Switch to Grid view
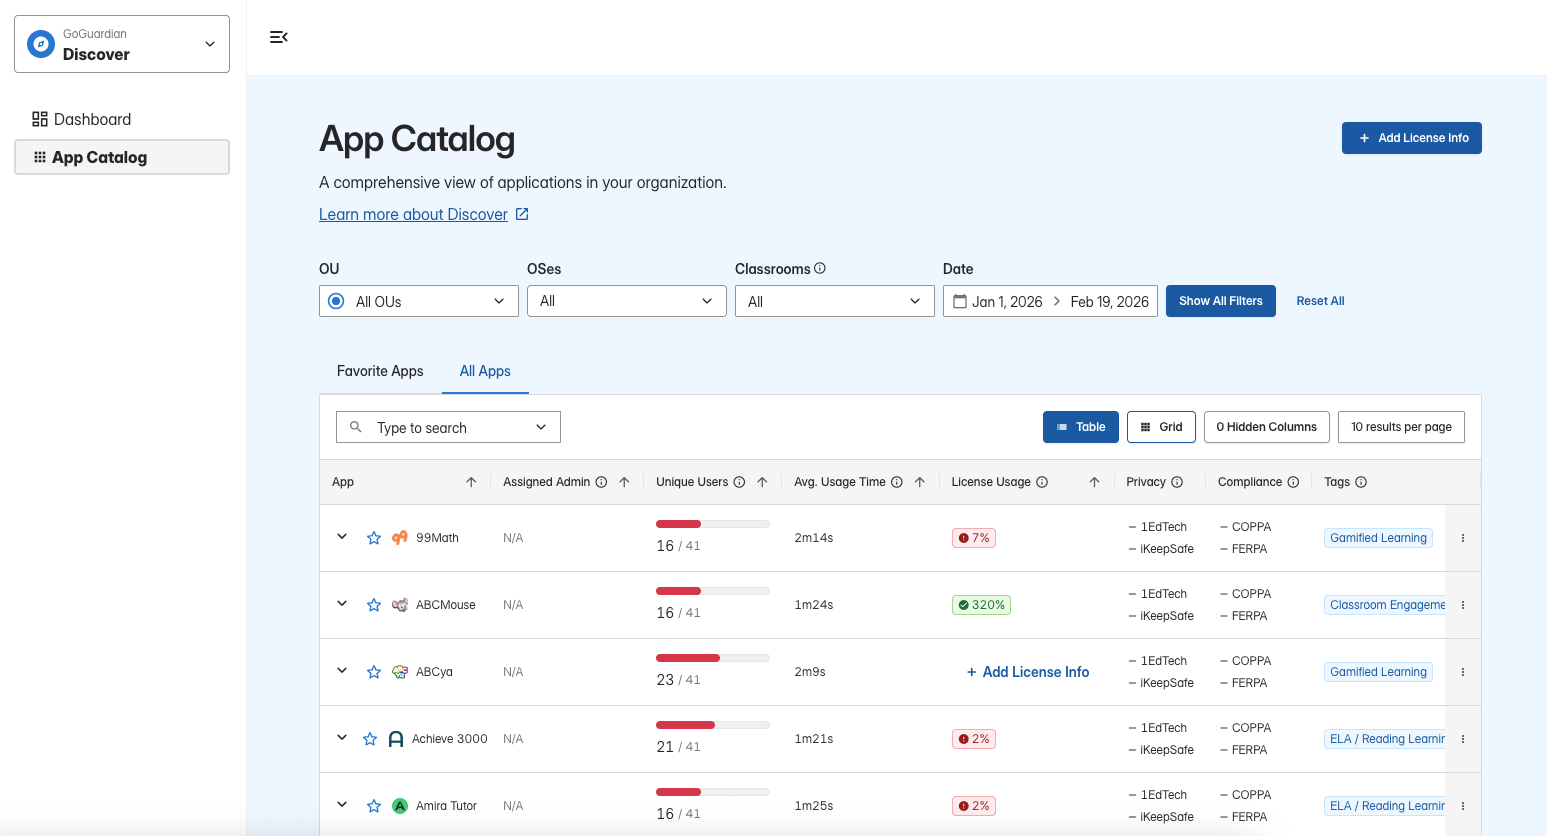Screen dimensions: 1547x836 (1161, 427)
